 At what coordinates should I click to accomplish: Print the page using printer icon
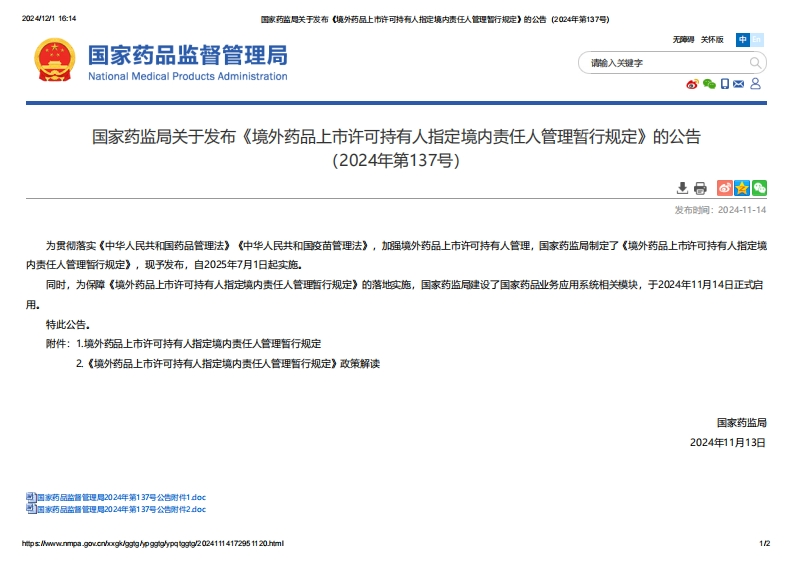click(700, 188)
